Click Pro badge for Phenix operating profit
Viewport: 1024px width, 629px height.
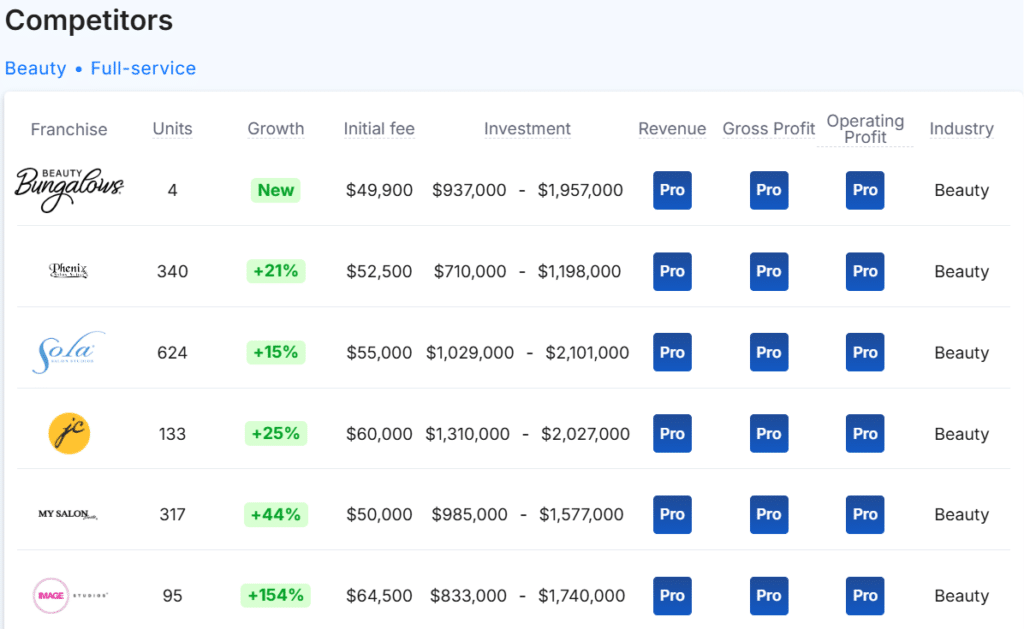click(865, 271)
